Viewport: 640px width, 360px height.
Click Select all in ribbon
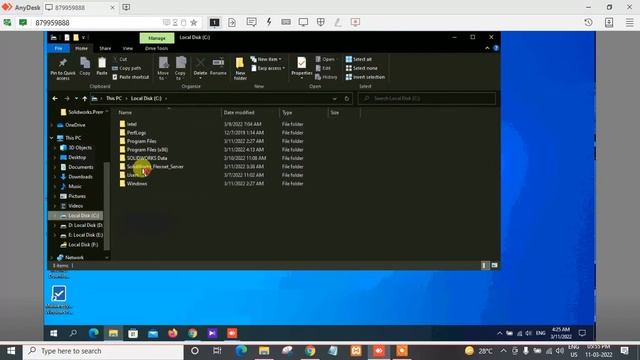[359, 59]
